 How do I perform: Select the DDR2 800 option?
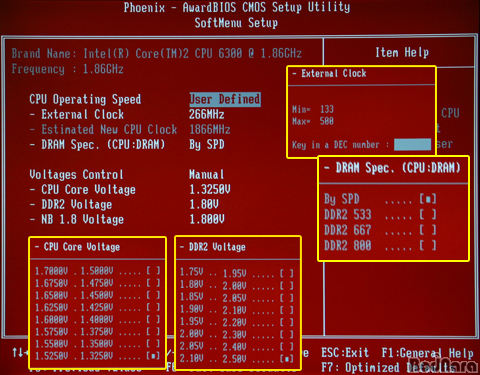(380, 245)
